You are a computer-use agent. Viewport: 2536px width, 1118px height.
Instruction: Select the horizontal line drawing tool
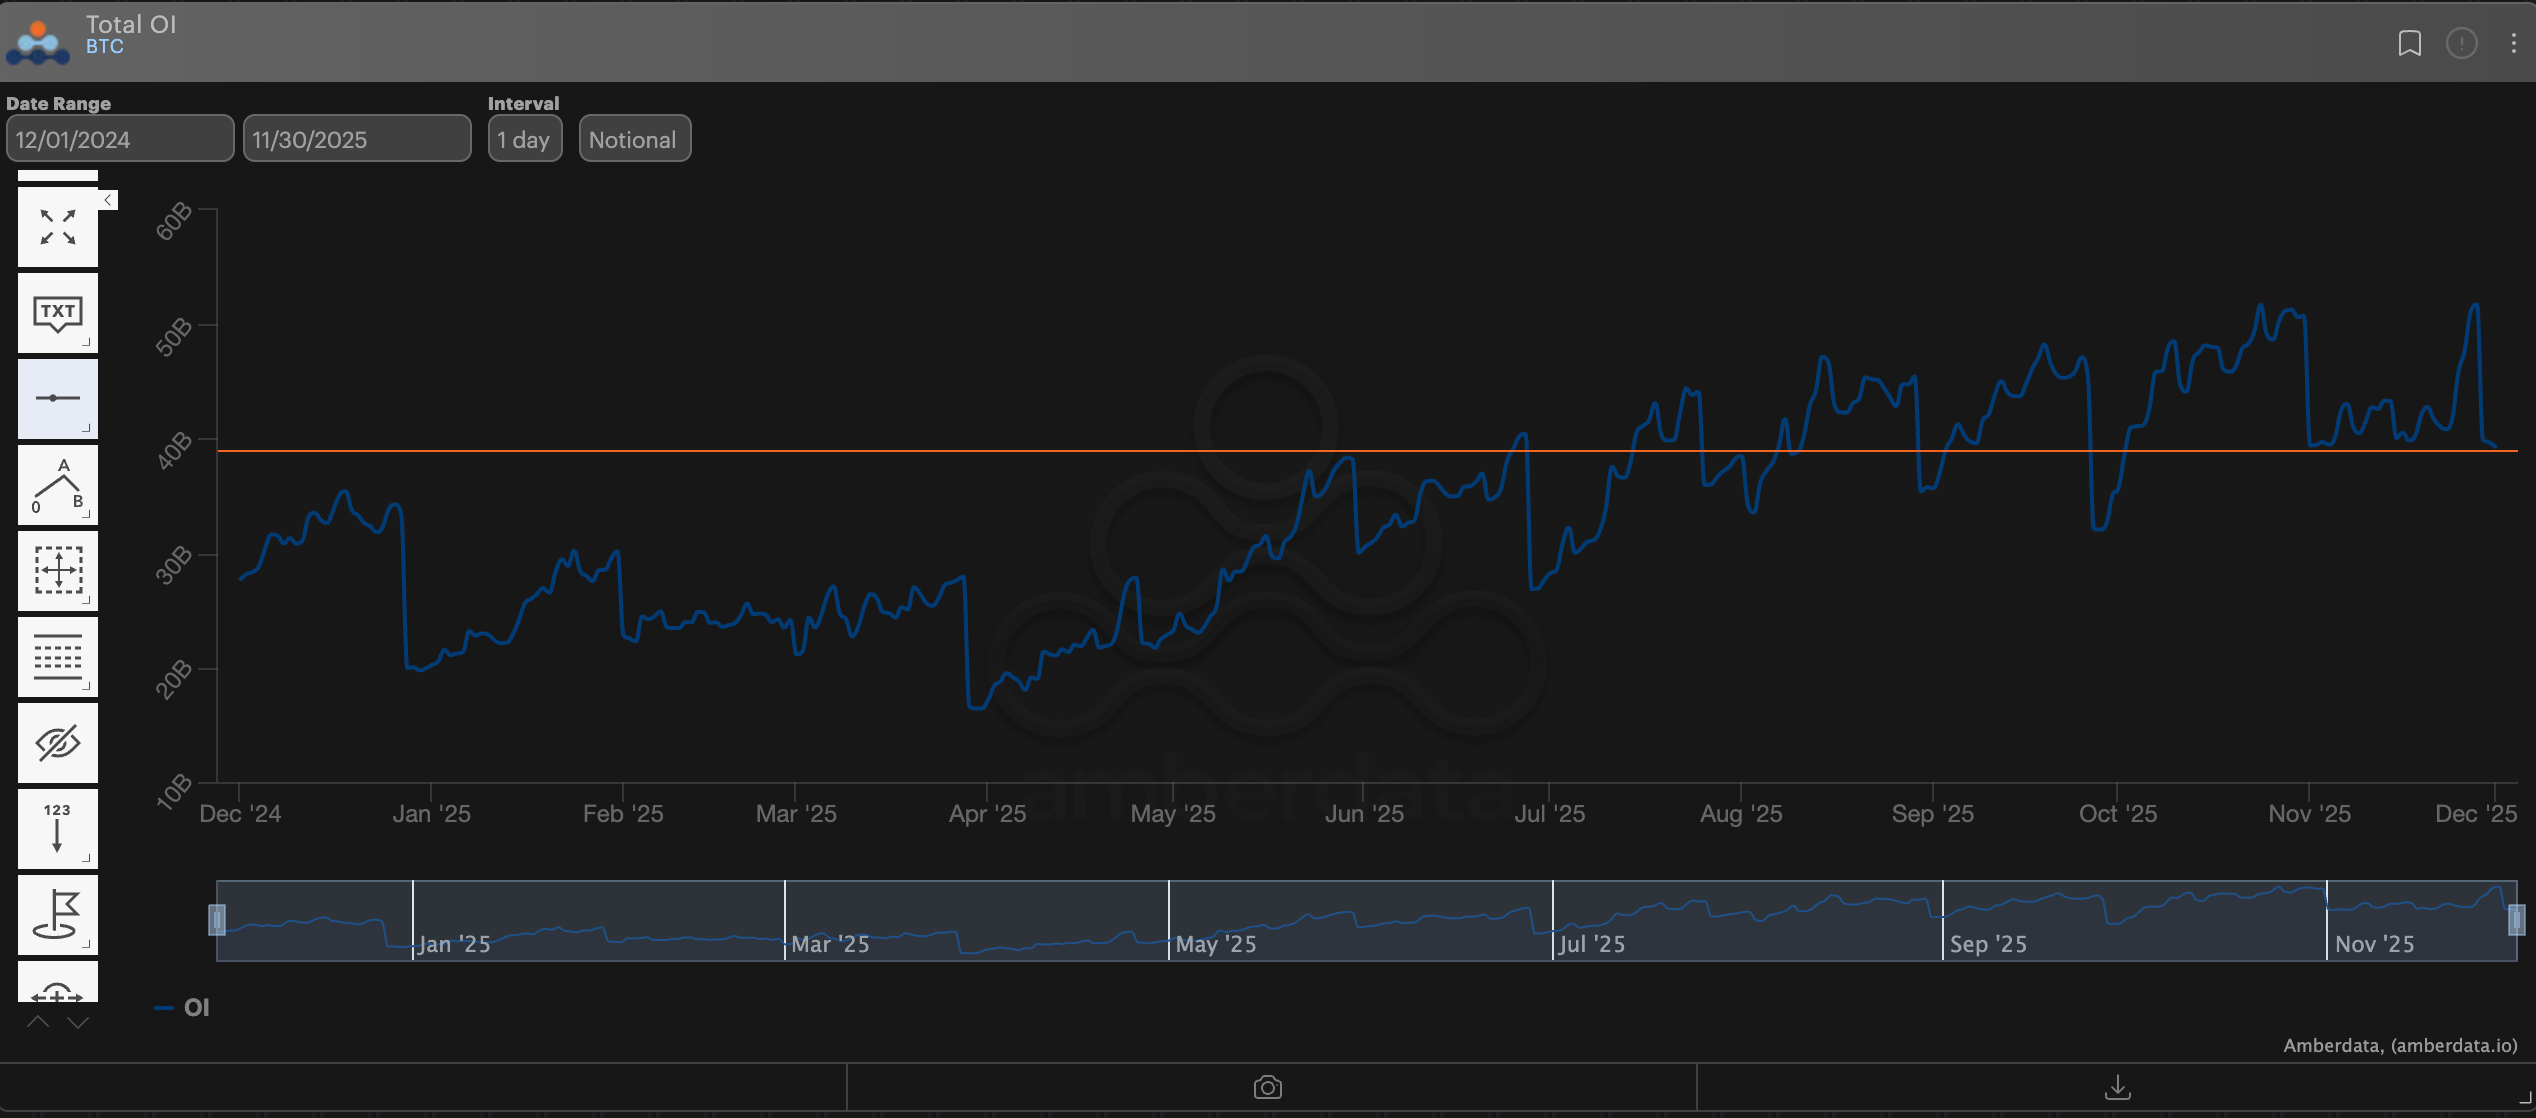[58, 398]
